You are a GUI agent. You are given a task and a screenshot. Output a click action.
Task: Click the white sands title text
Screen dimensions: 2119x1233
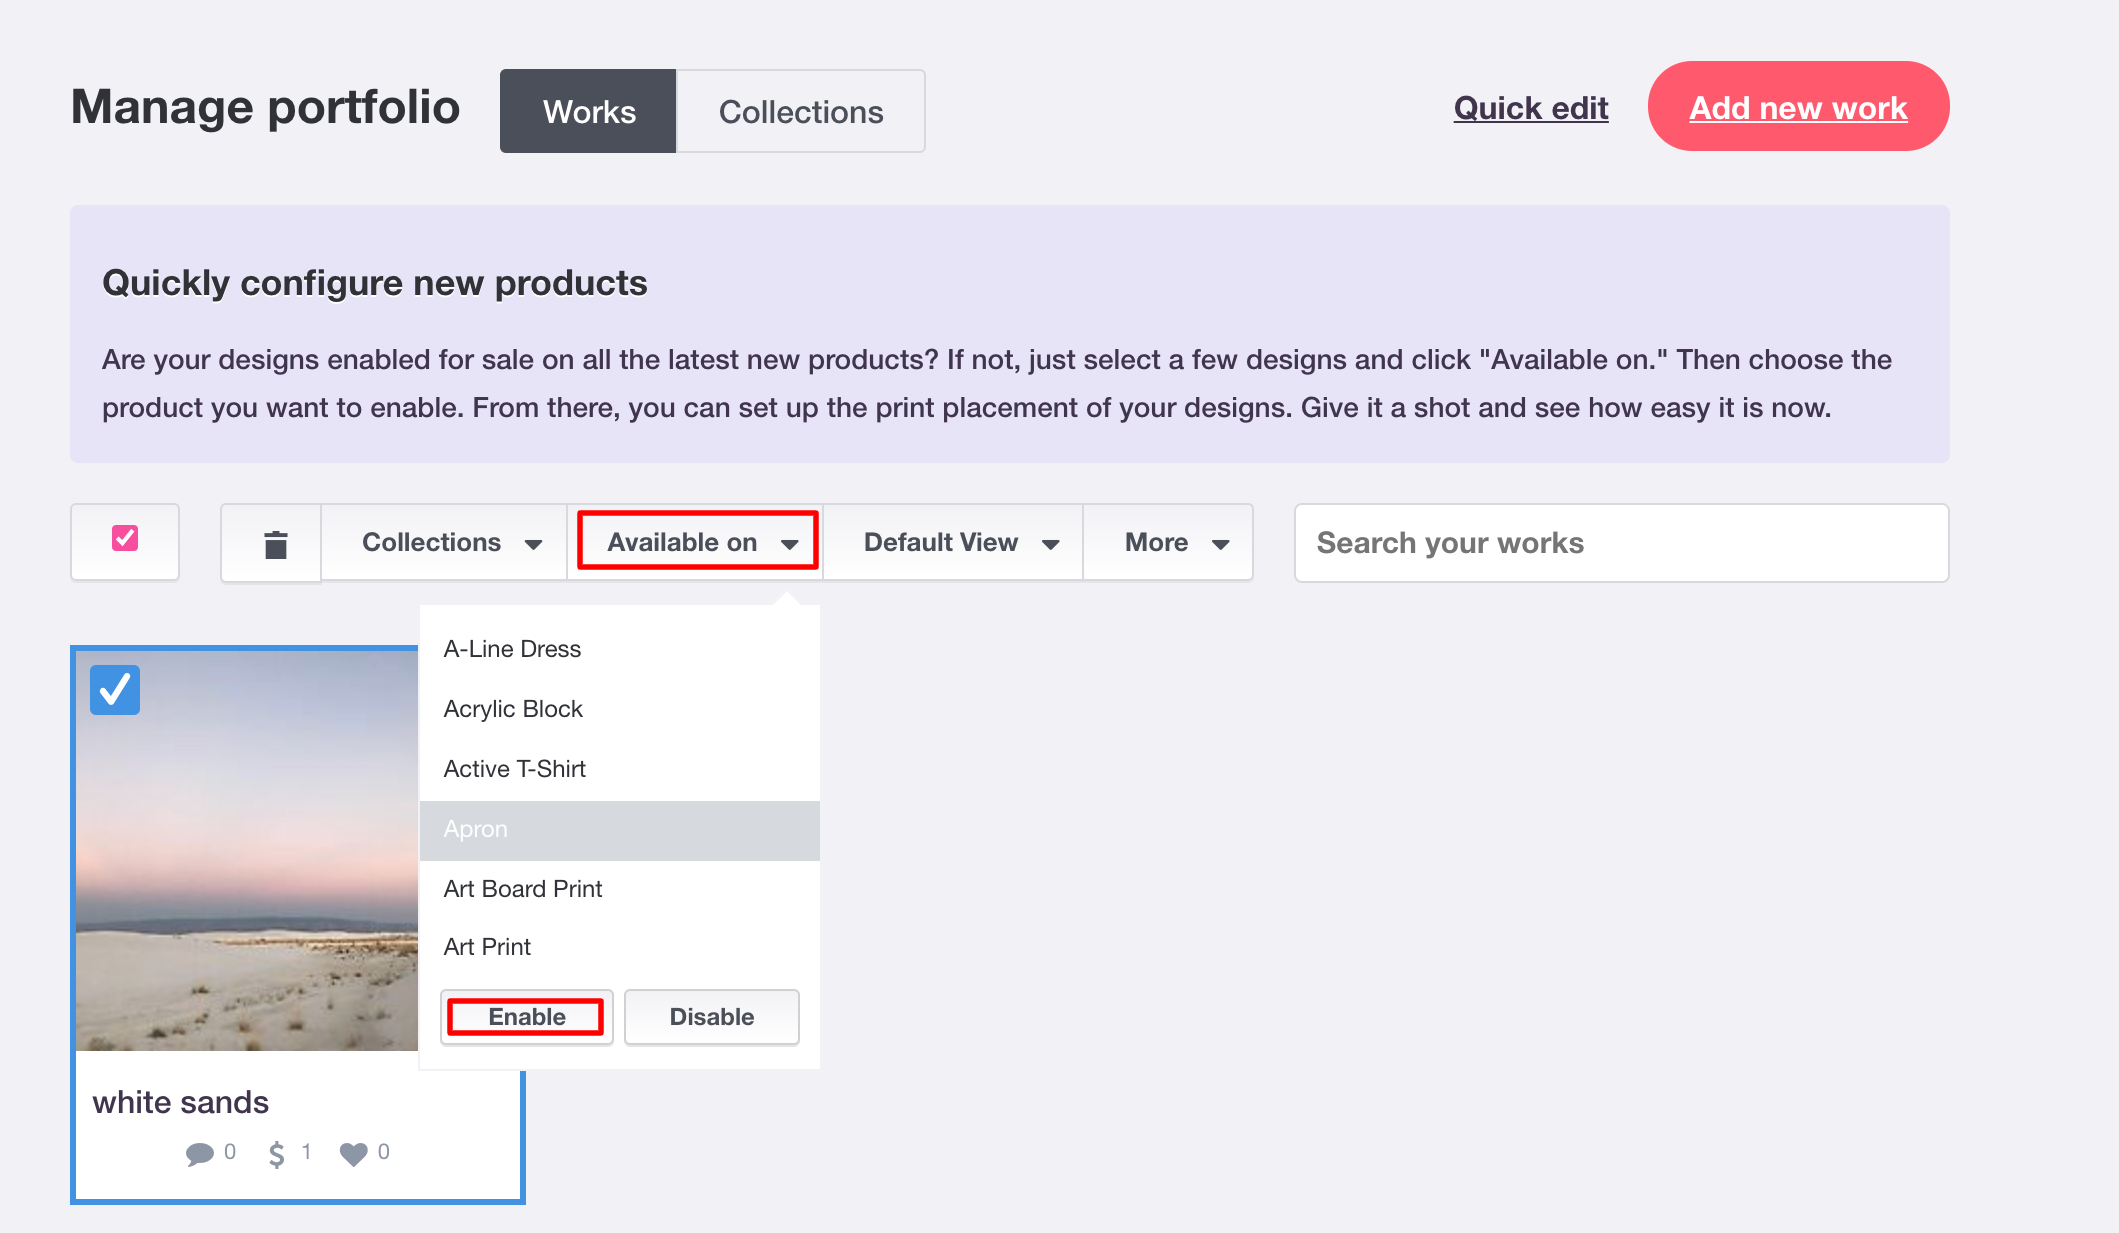click(x=181, y=1102)
